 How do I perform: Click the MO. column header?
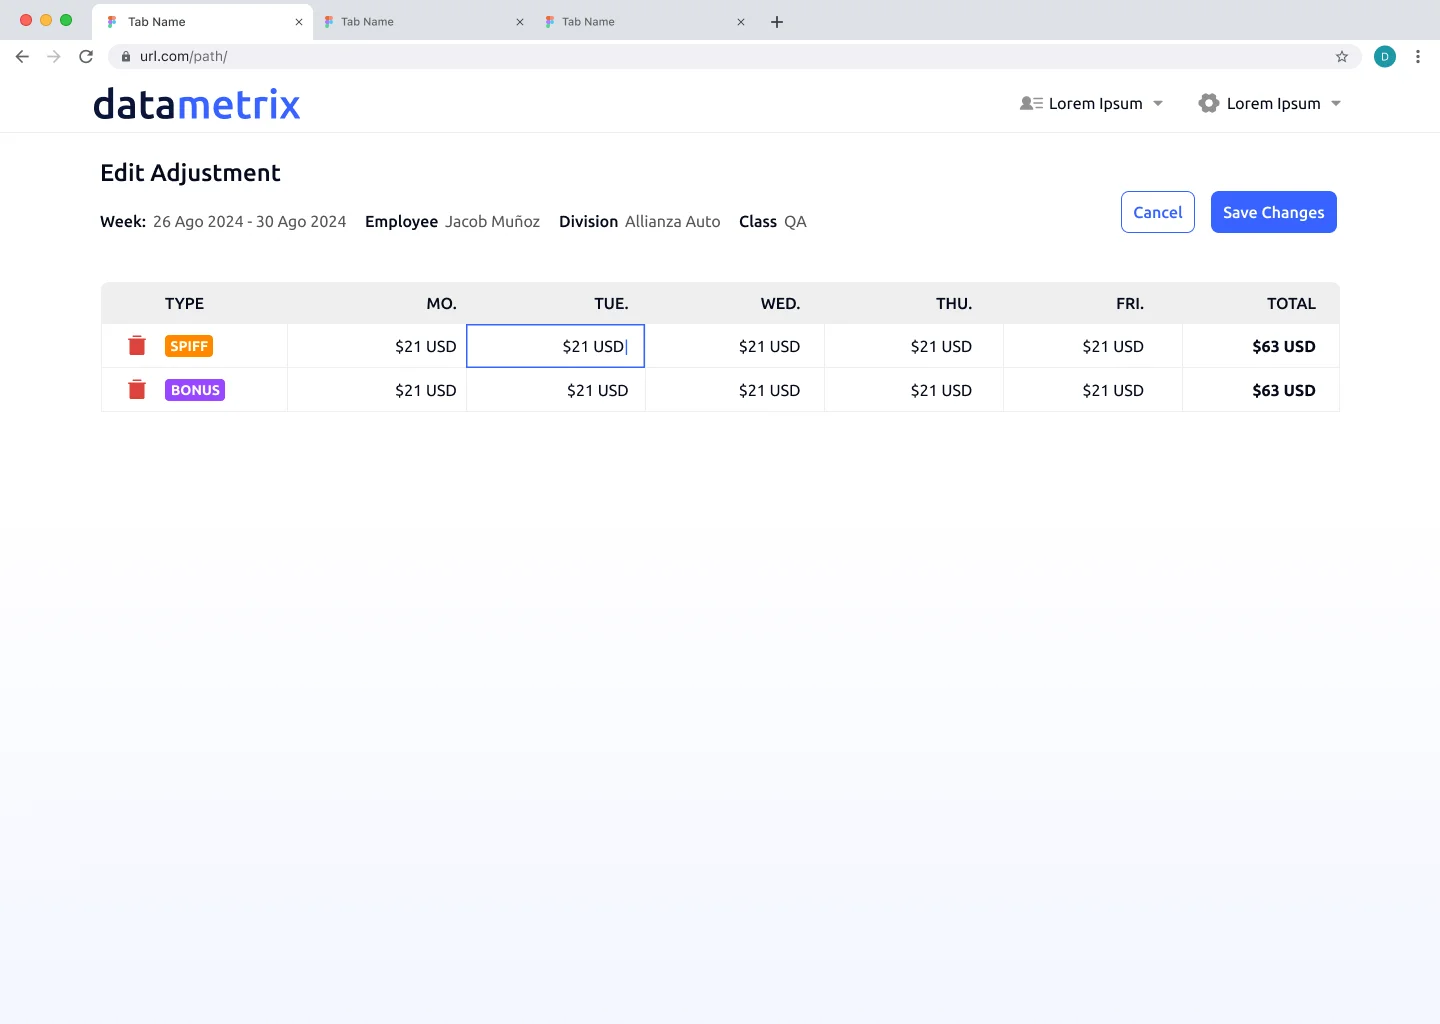tap(441, 304)
